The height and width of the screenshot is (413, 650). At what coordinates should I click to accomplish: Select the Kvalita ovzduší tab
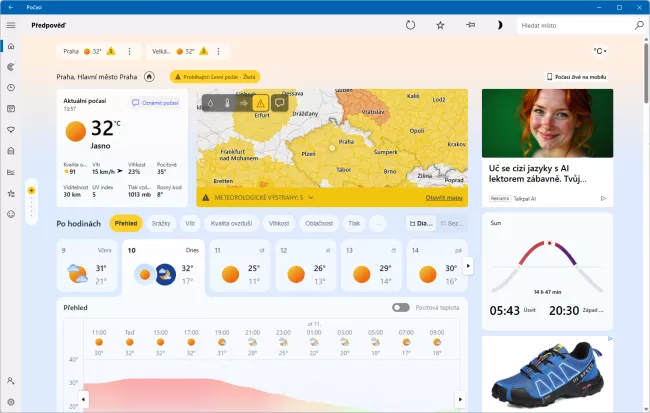pyautogui.click(x=231, y=223)
